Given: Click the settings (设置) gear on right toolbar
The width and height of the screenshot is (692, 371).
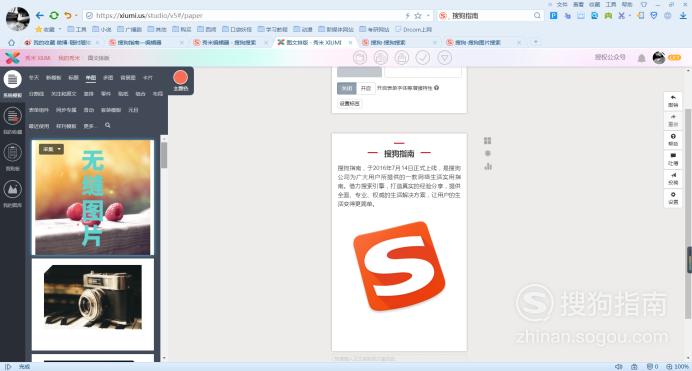Looking at the screenshot, I should (x=673, y=198).
